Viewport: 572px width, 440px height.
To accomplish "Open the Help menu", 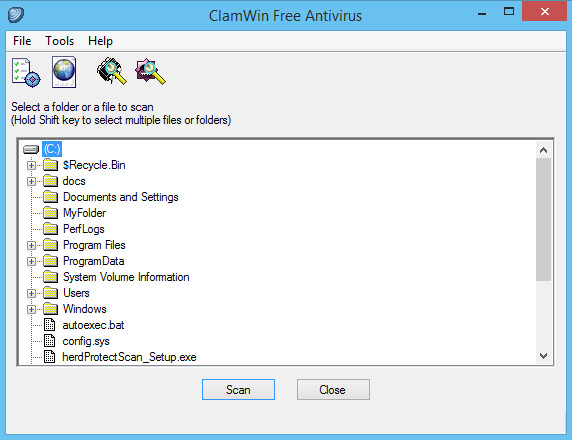I will pos(100,41).
